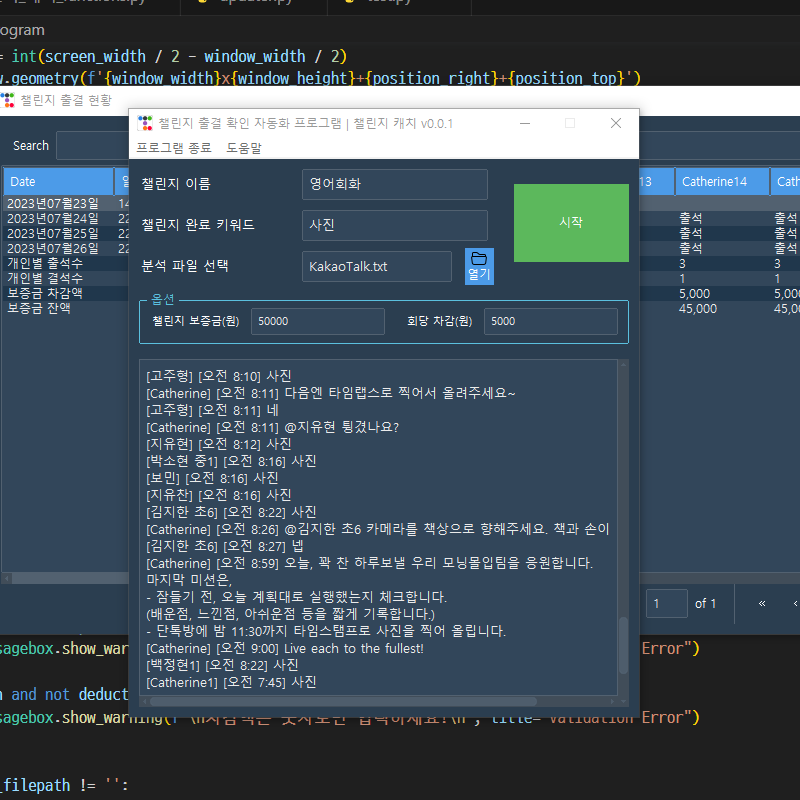Select the KakaoTalk.txt file path field
This screenshot has height=800, width=800.
(x=377, y=266)
